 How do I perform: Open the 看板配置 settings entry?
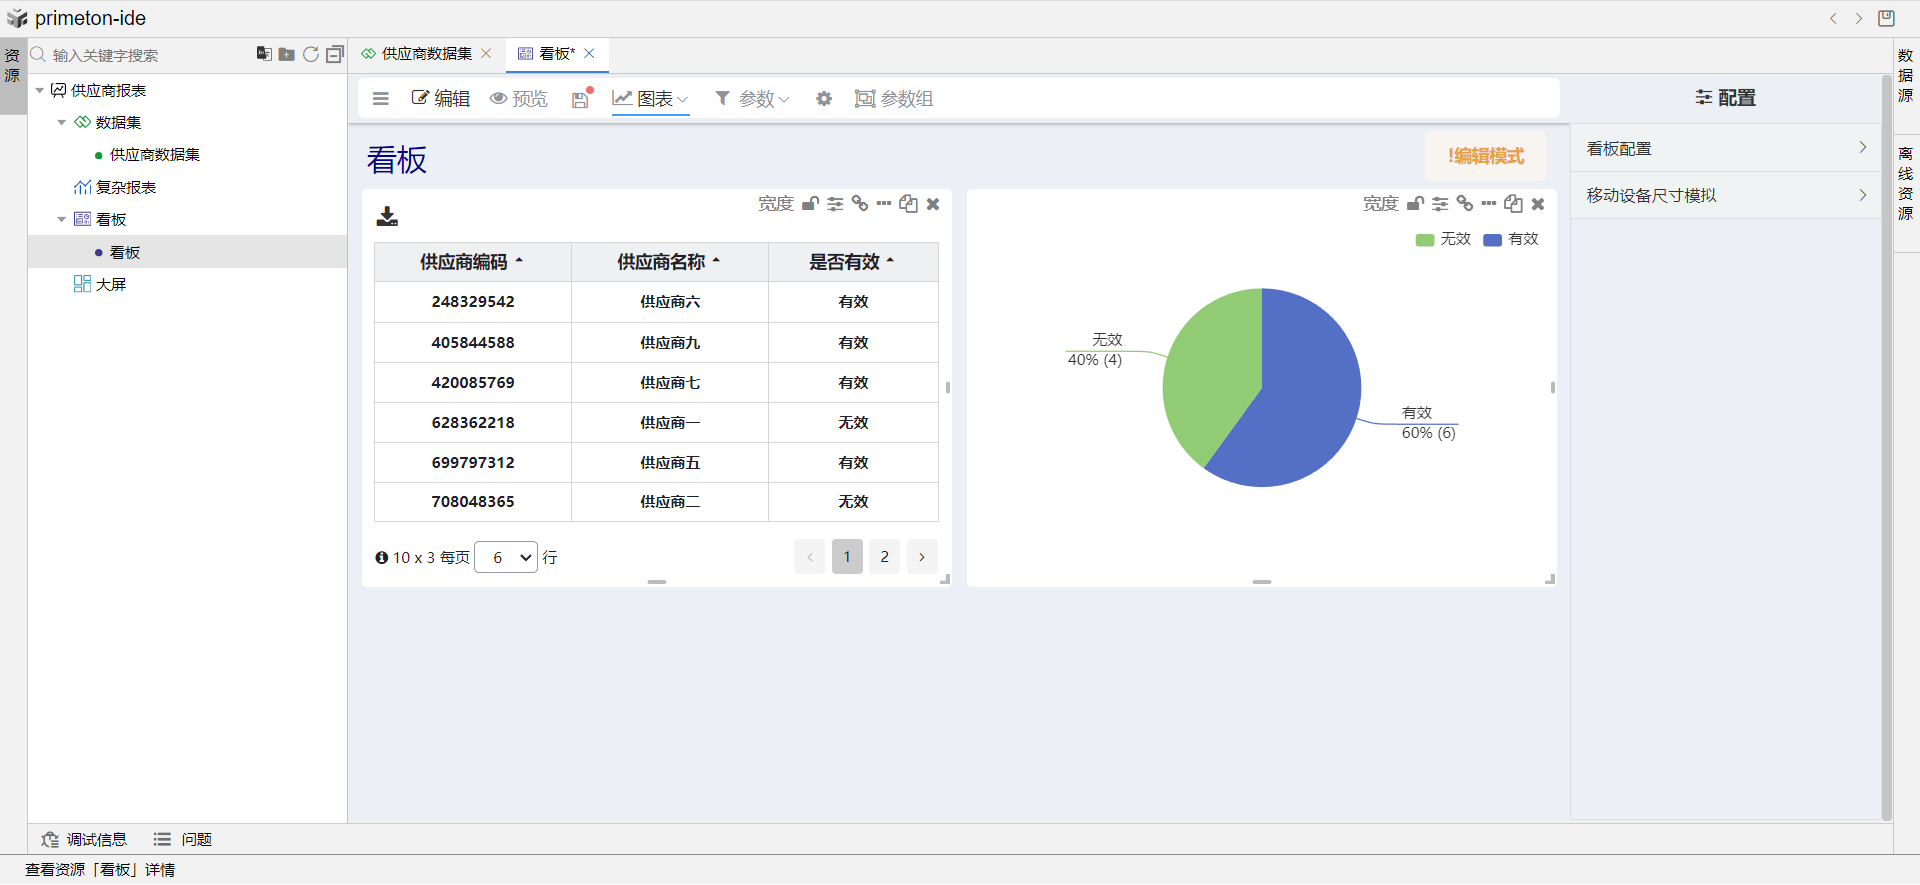(x=1725, y=149)
